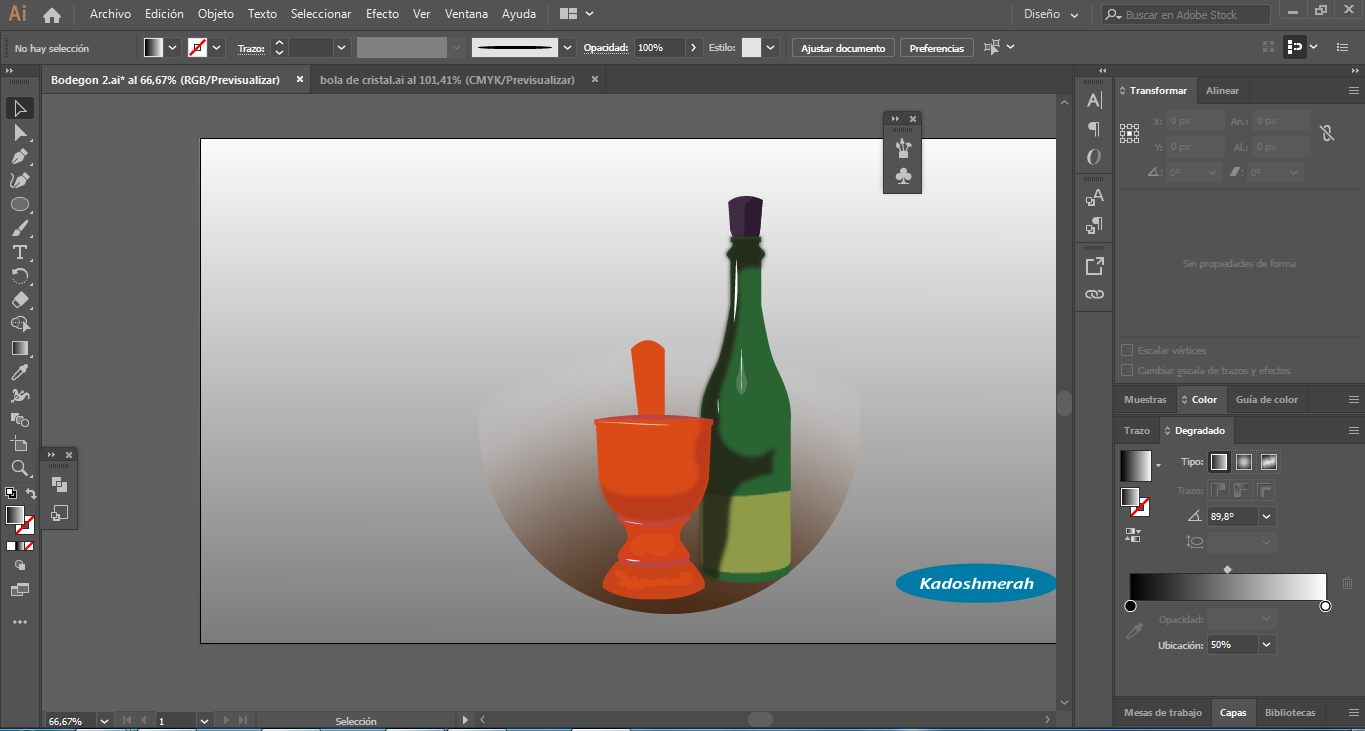
Task: Open the Asset Export panel icon
Action: (x=1094, y=266)
